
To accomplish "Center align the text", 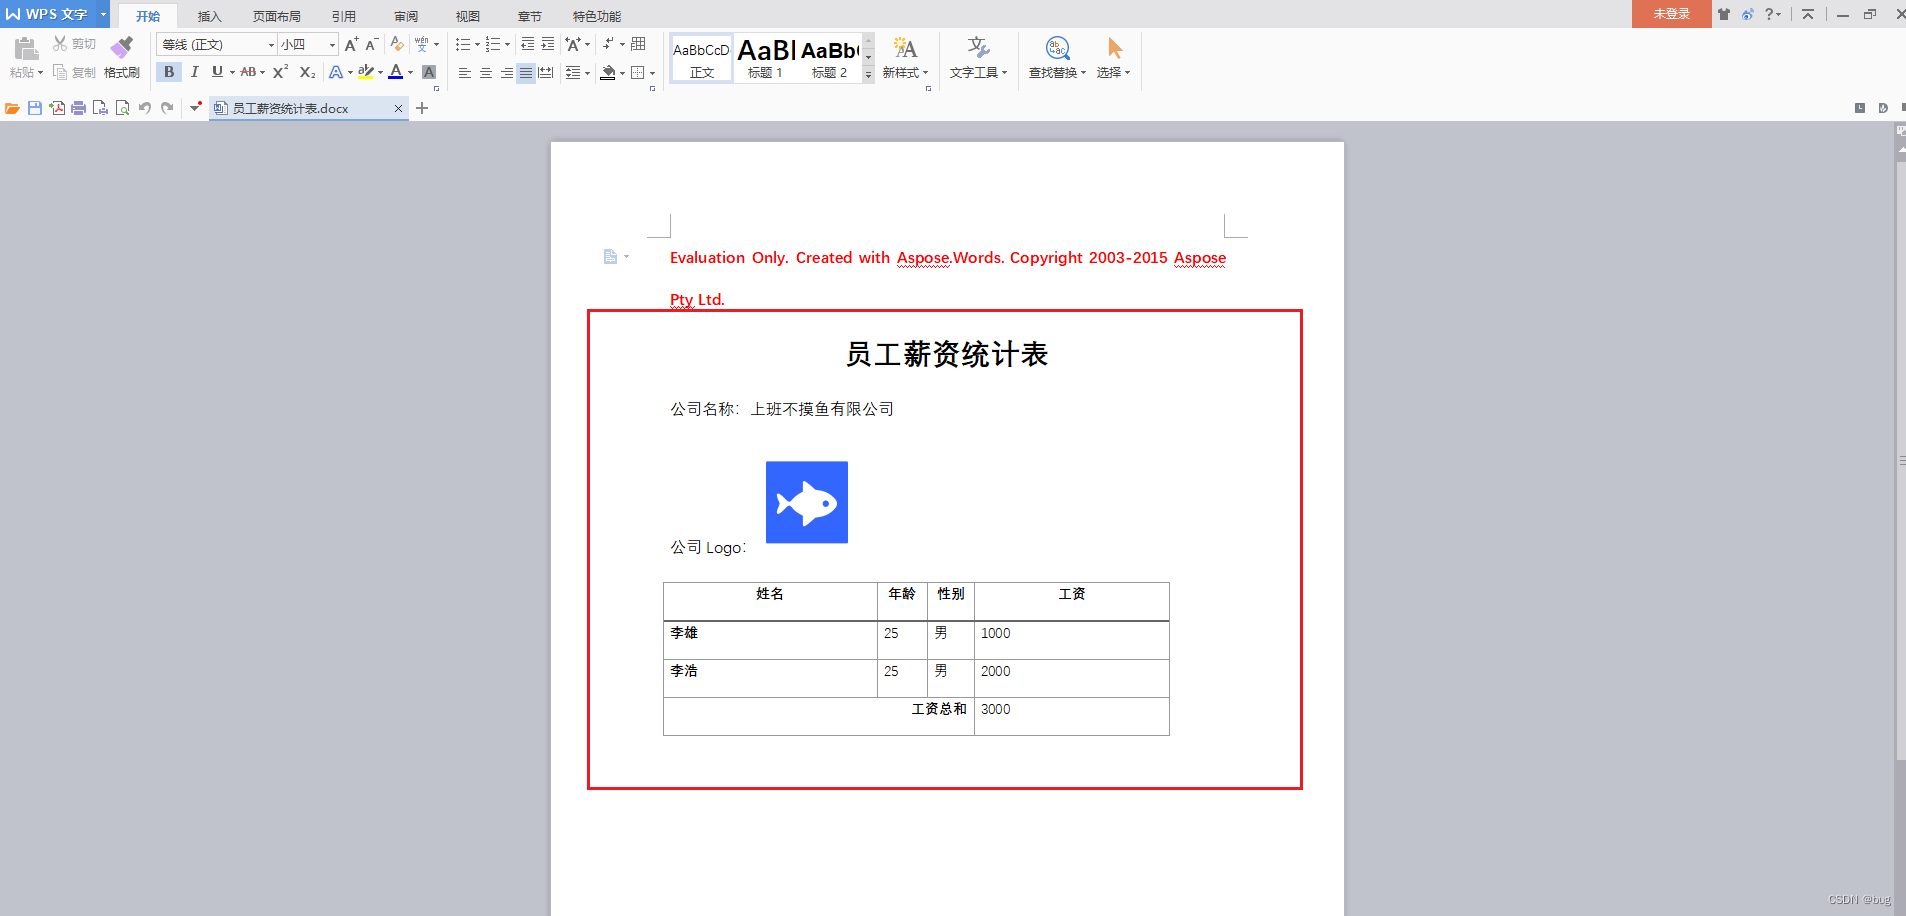I will (486, 73).
